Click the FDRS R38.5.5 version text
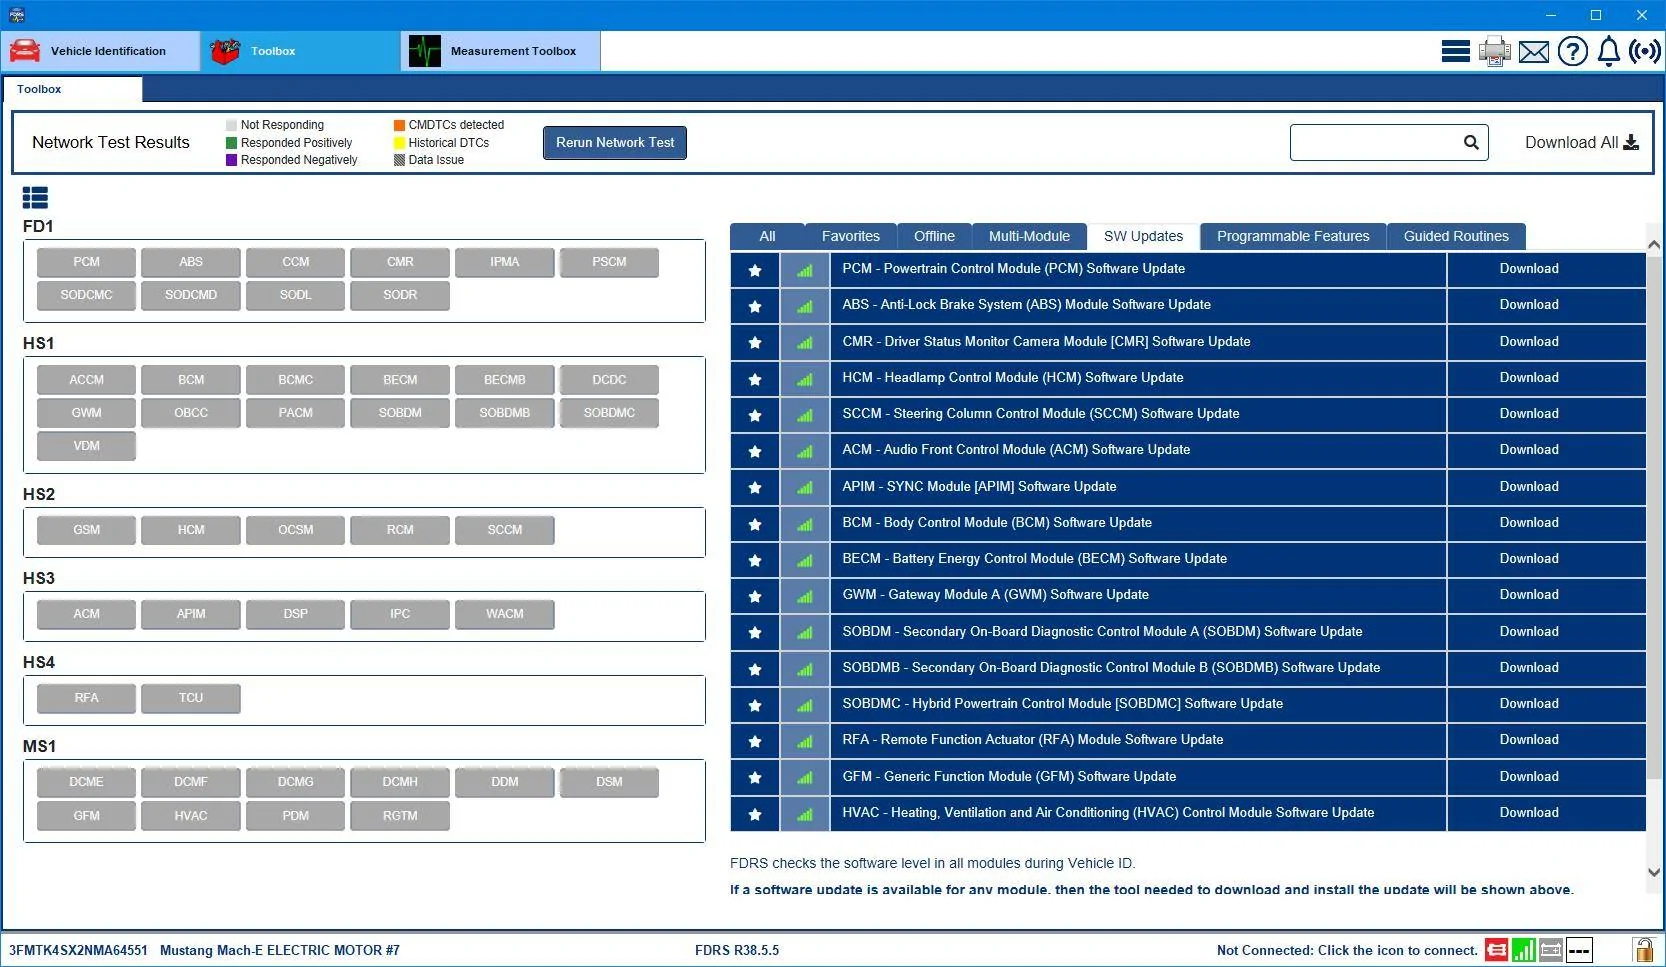 click(737, 951)
